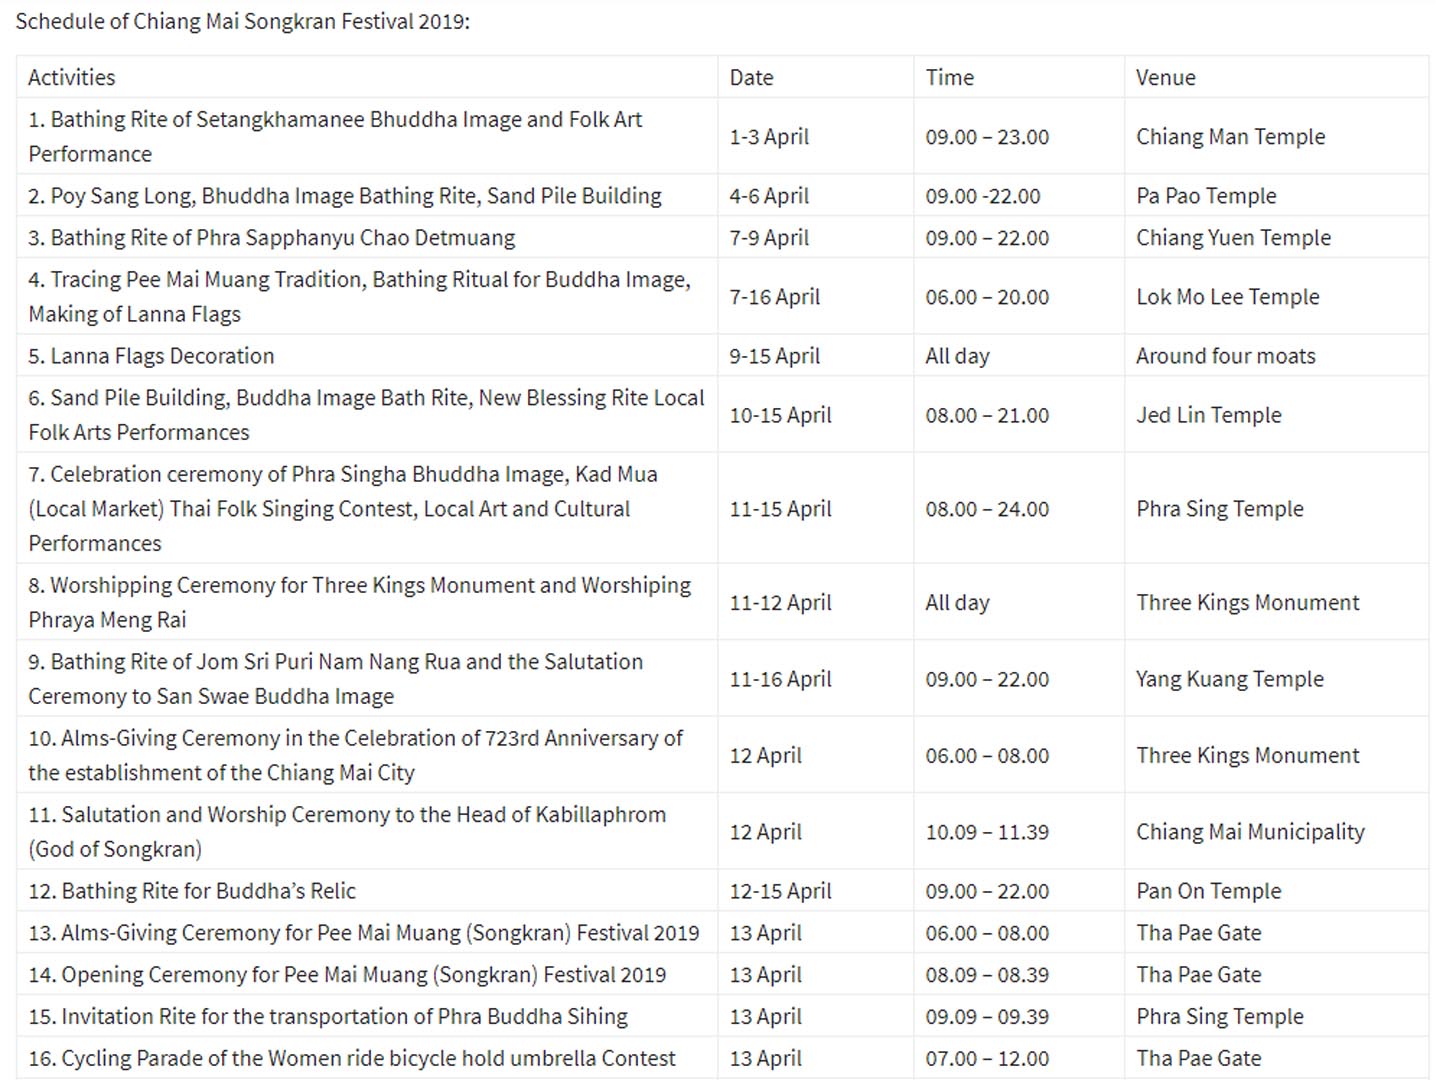Click the Yang Kuang Temple venue
The width and height of the screenshot is (1436, 1080).
[x=1229, y=679]
